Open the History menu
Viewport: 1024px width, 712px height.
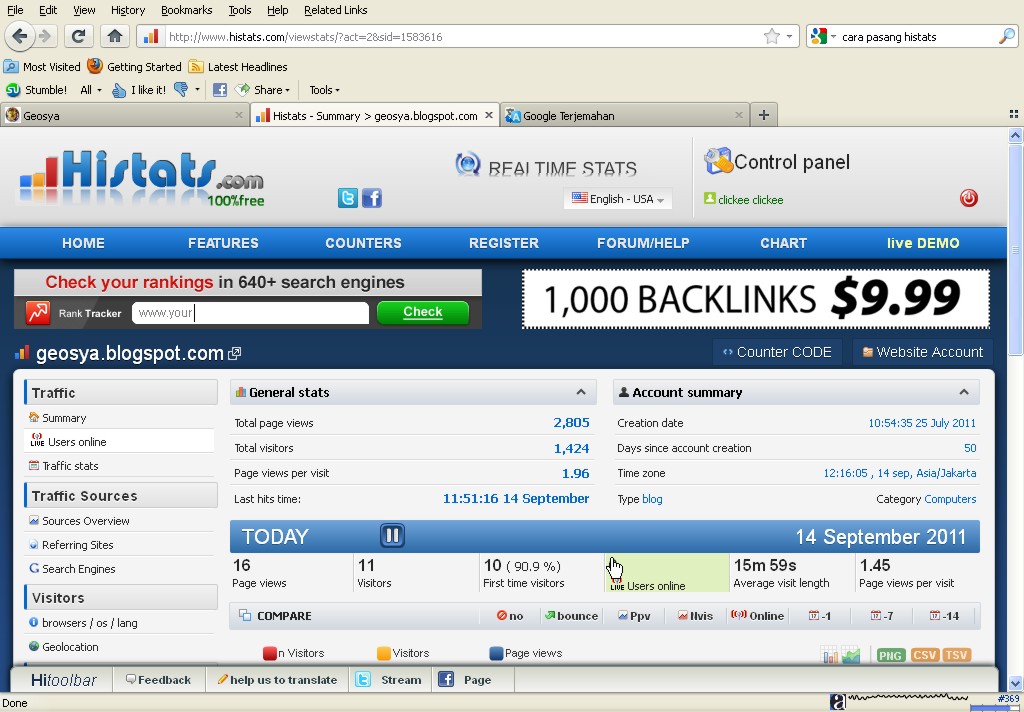(128, 10)
